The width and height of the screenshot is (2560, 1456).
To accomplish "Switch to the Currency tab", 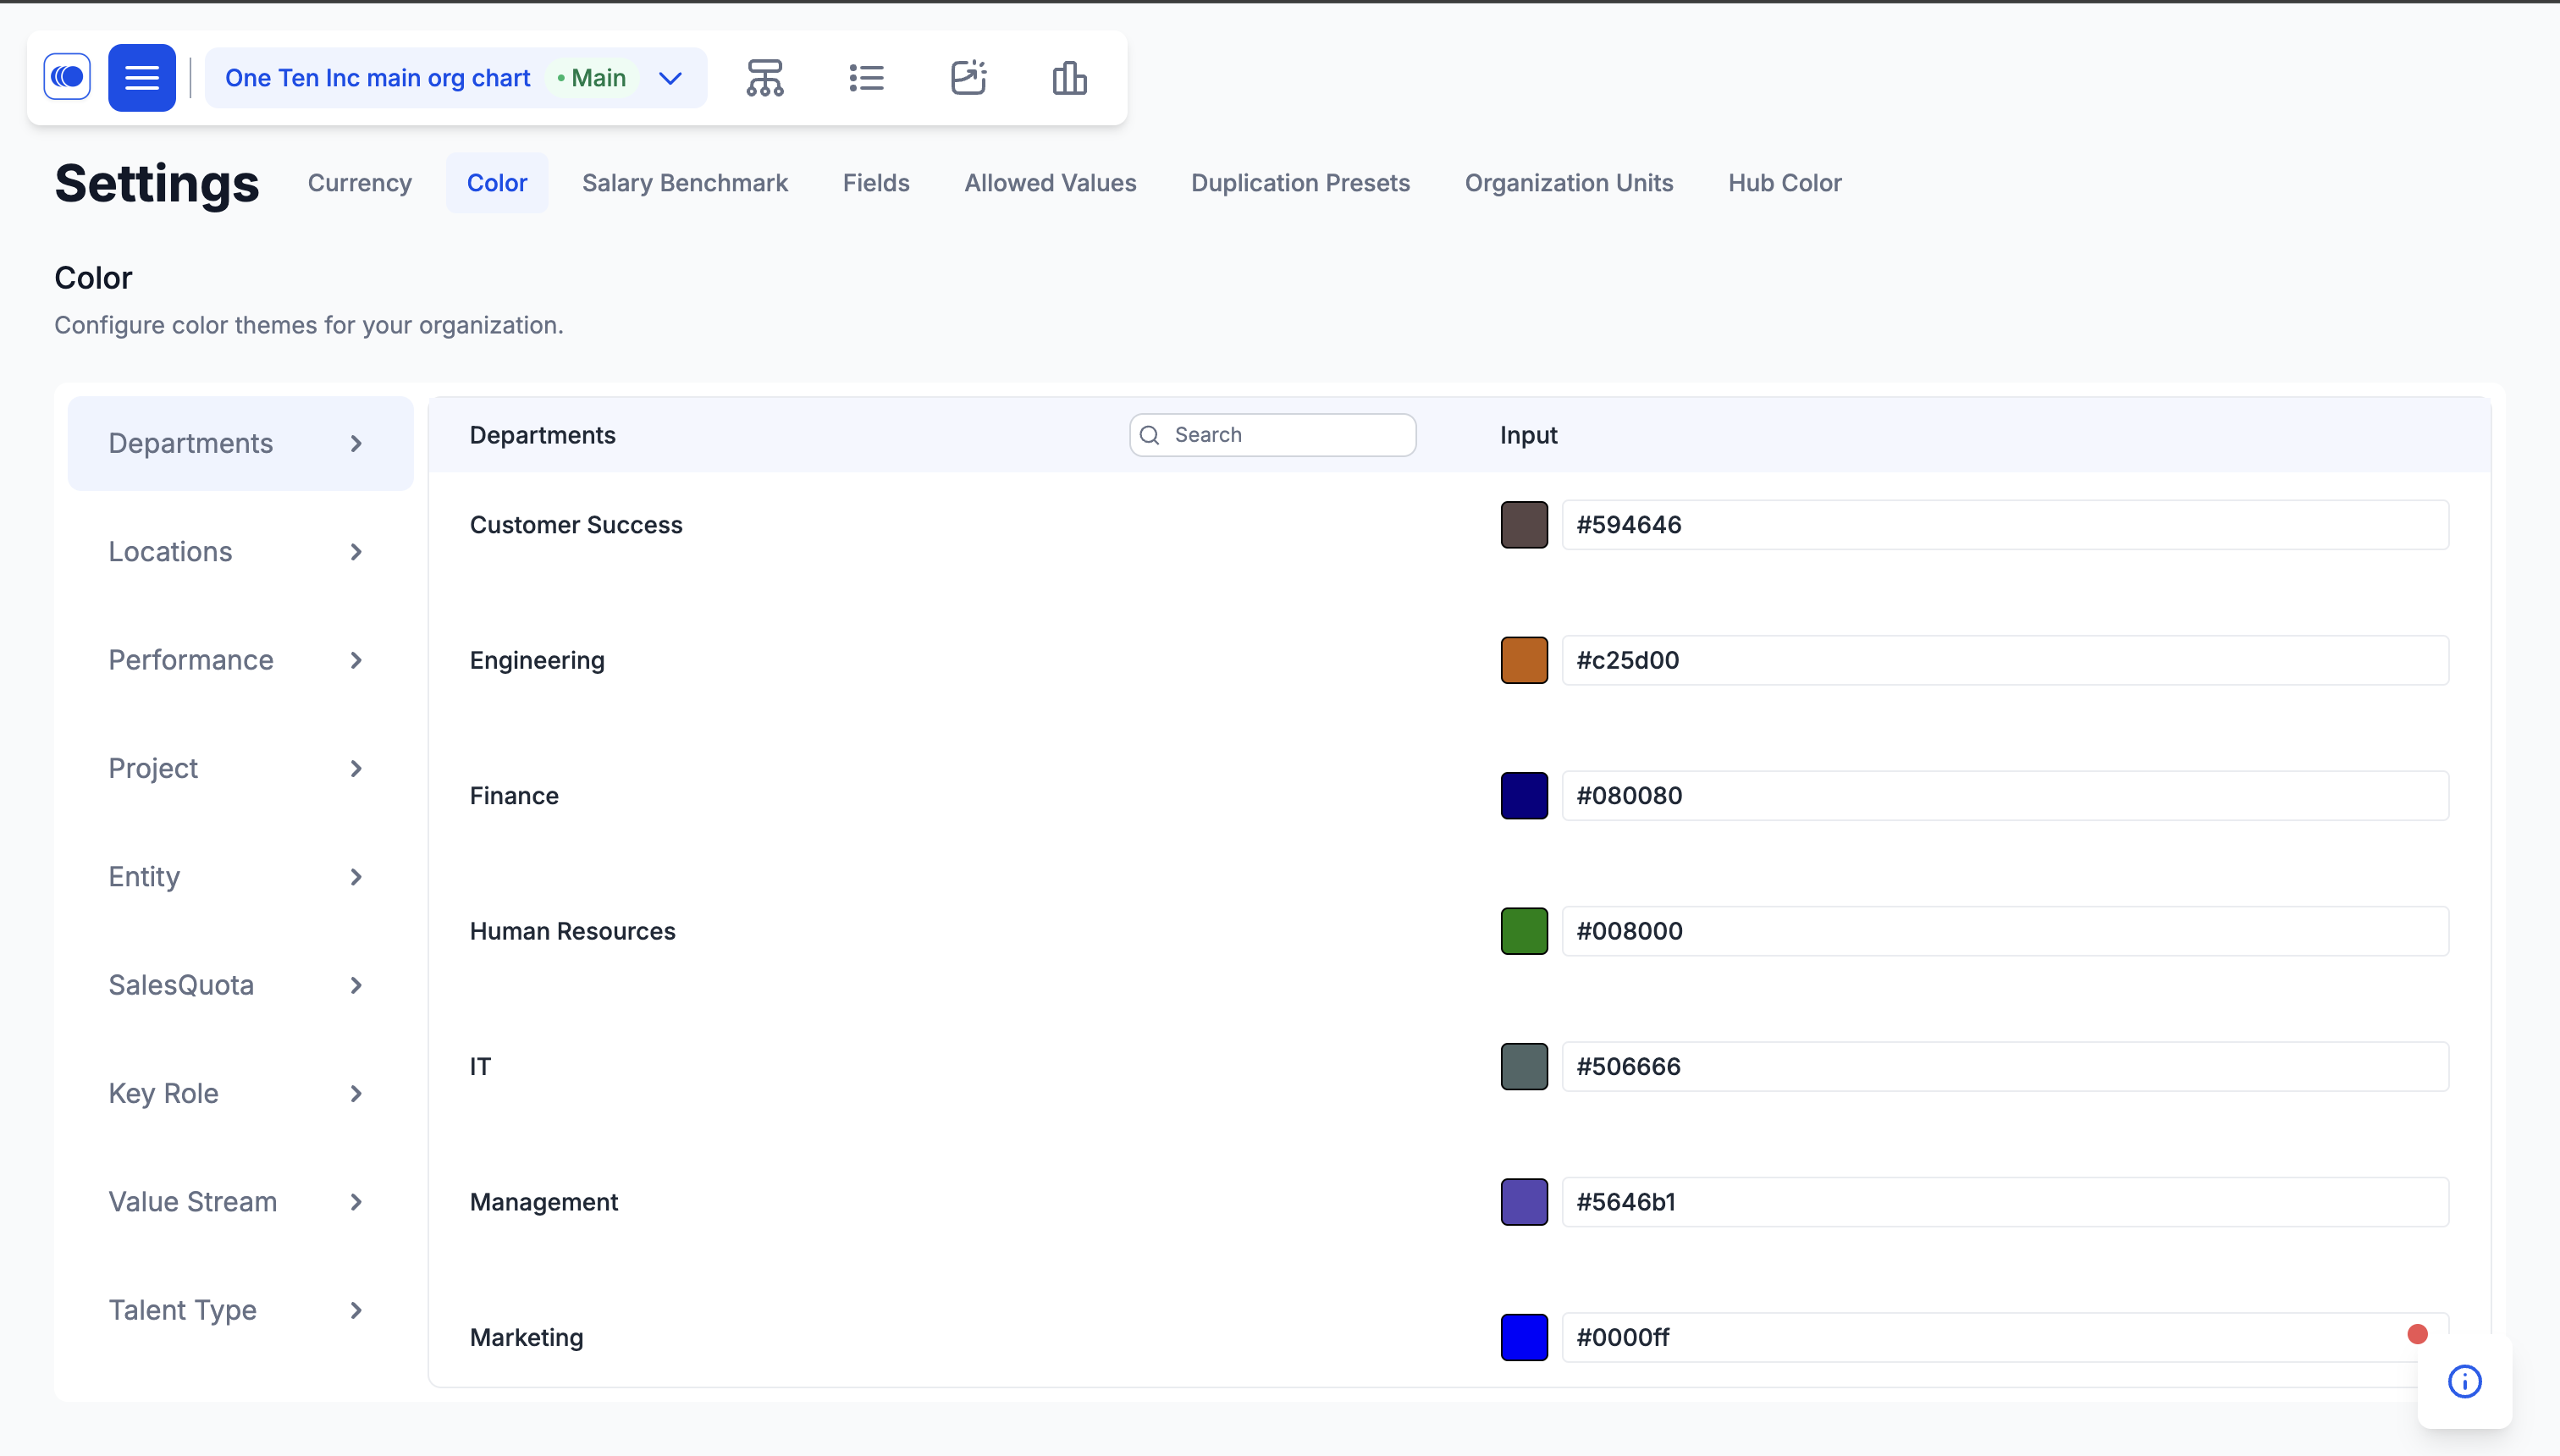I will 360,183.
